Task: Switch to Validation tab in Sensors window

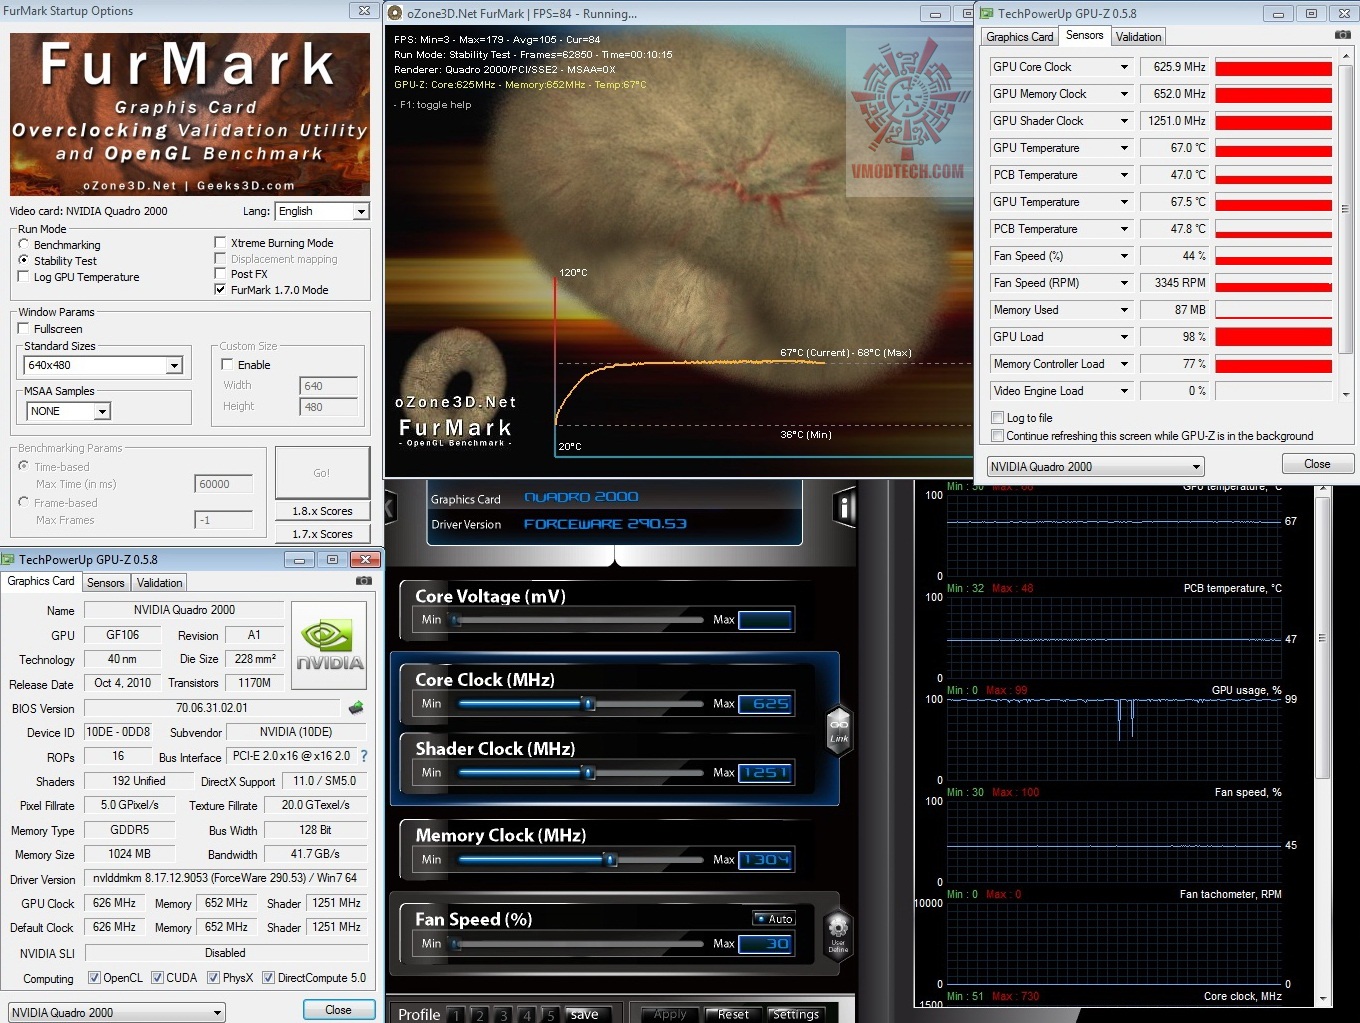Action: pyautogui.click(x=1138, y=37)
